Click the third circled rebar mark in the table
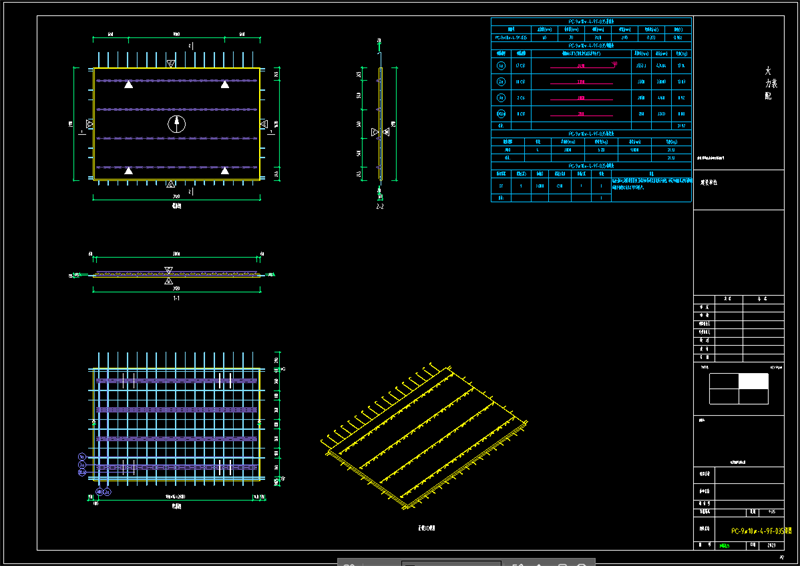This screenshot has width=800, height=566. click(x=501, y=97)
